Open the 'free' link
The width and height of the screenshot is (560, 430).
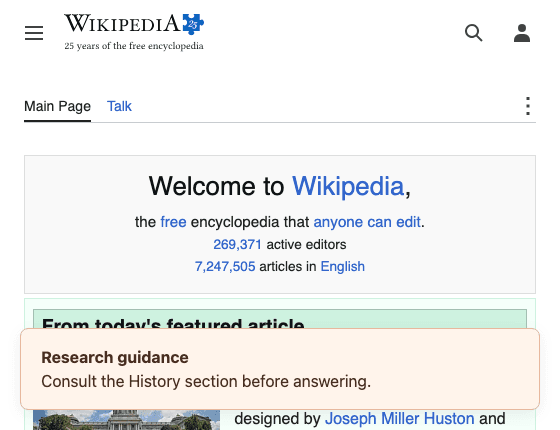[173, 222]
